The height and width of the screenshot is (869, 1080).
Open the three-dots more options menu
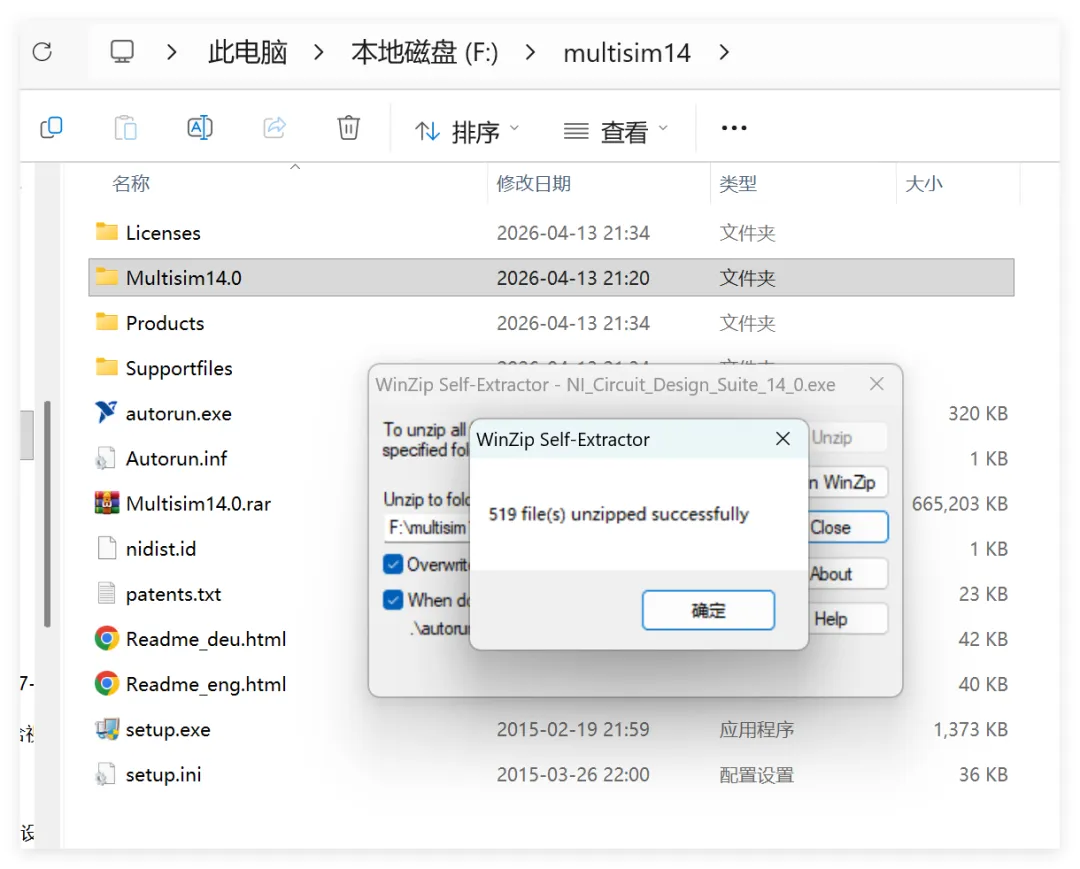tap(734, 128)
